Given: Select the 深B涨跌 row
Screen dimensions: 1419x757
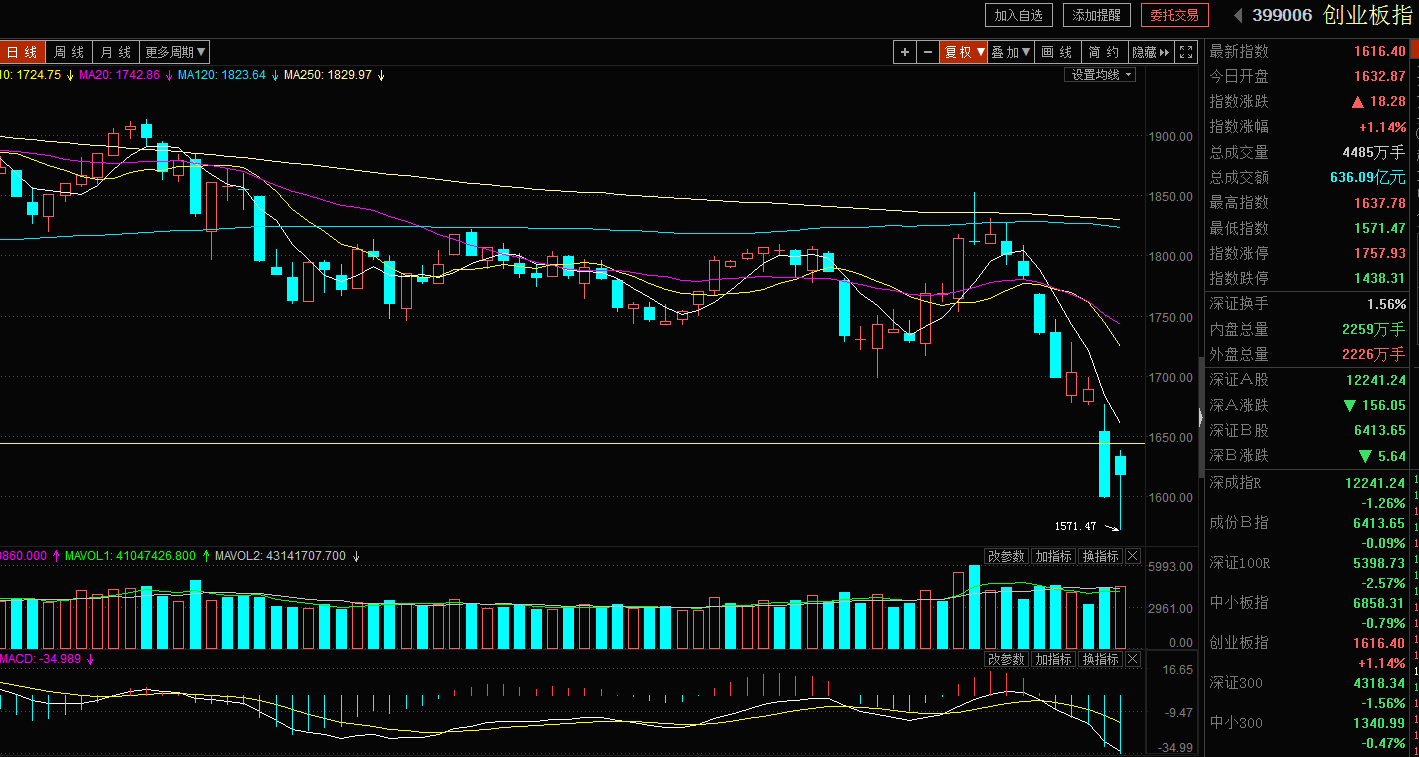Looking at the screenshot, I should pyautogui.click(x=1308, y=455).
